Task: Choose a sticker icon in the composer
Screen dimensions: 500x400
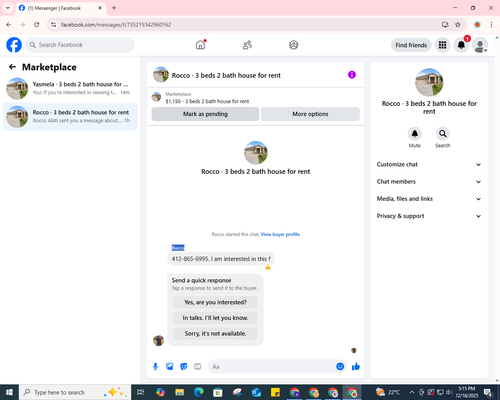Action: click(x=184, y=367)
